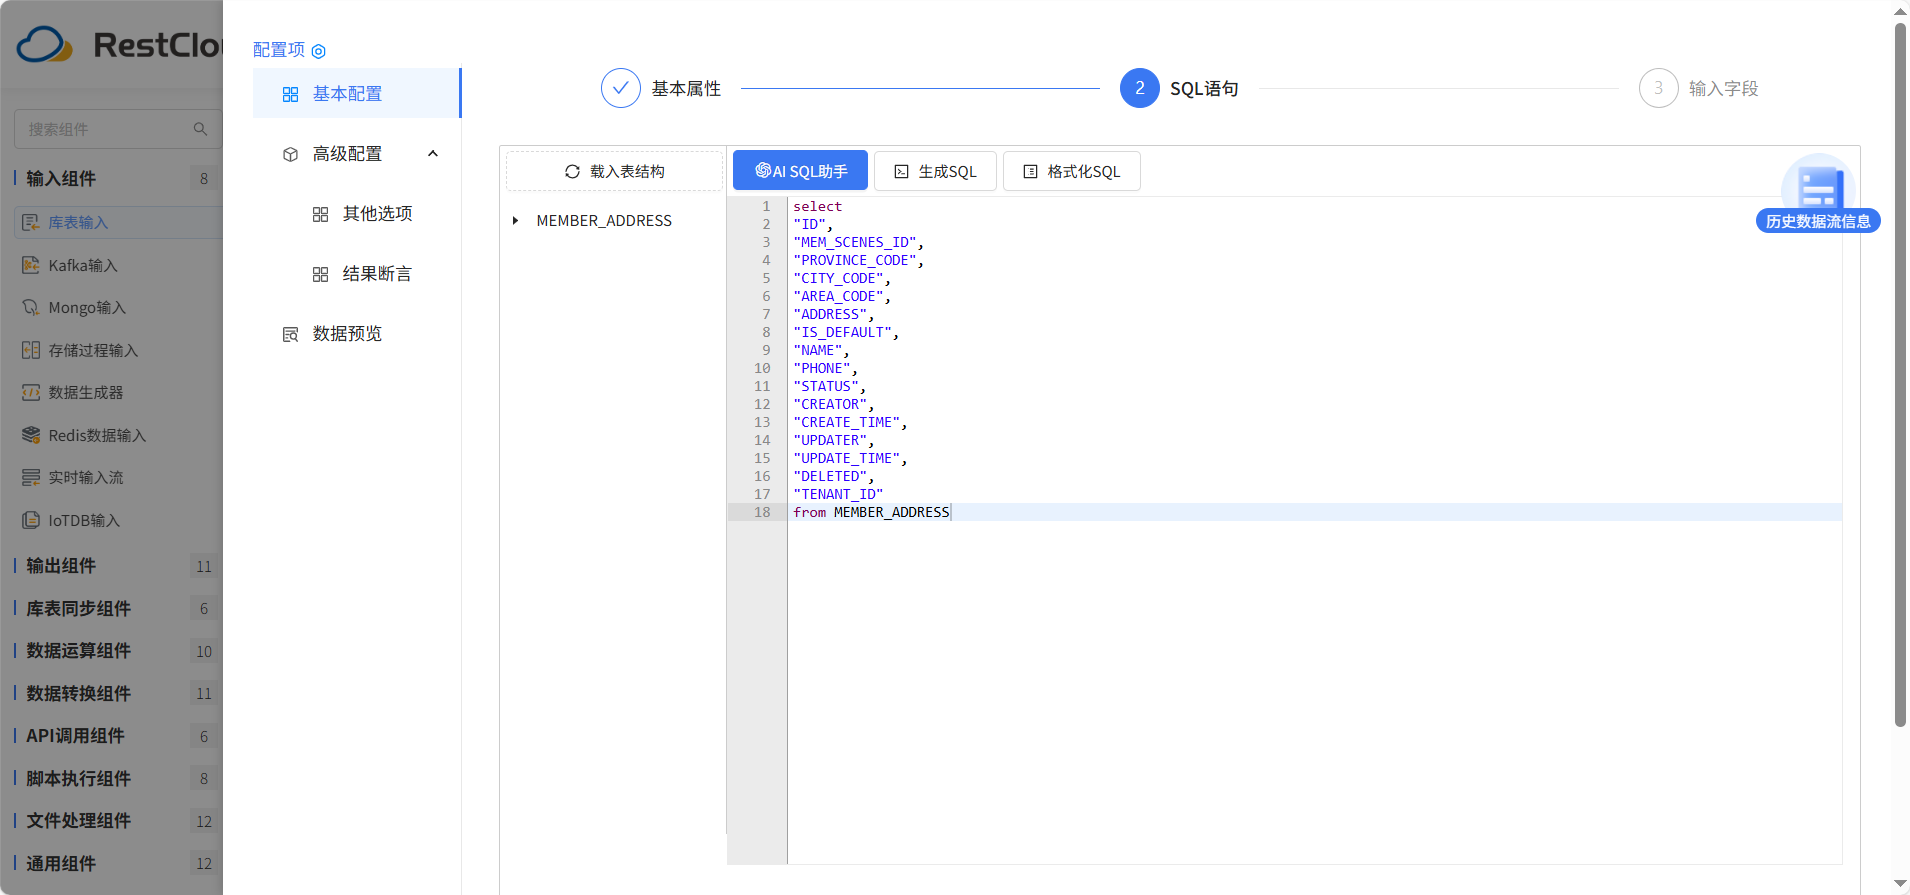
Task: Select the MEMBER_ADDRESS table name
Action: [604, 221]
